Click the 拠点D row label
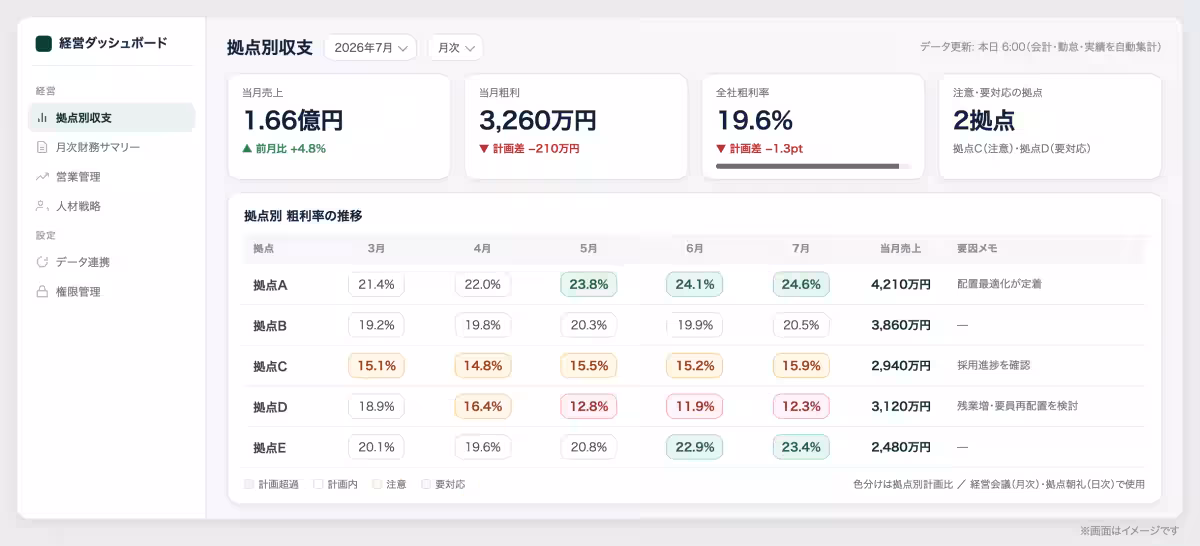This screenshot has height=546, width=1200. click(270, 407)
